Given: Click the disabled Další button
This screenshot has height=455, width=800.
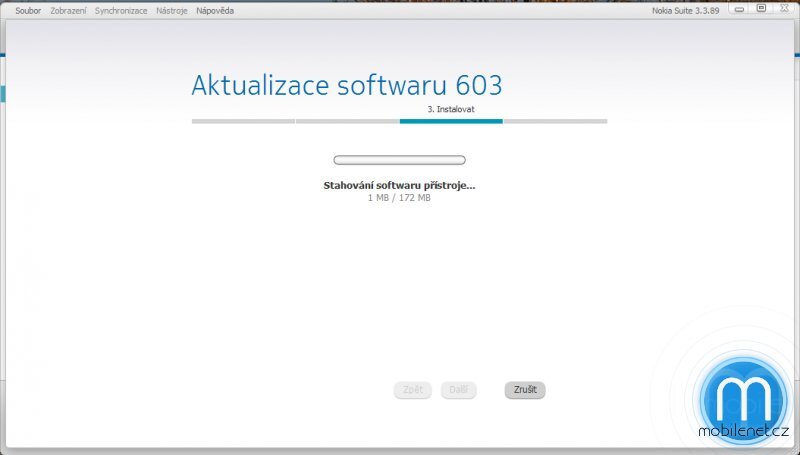Looking at the screenshot, I should 458,390.
